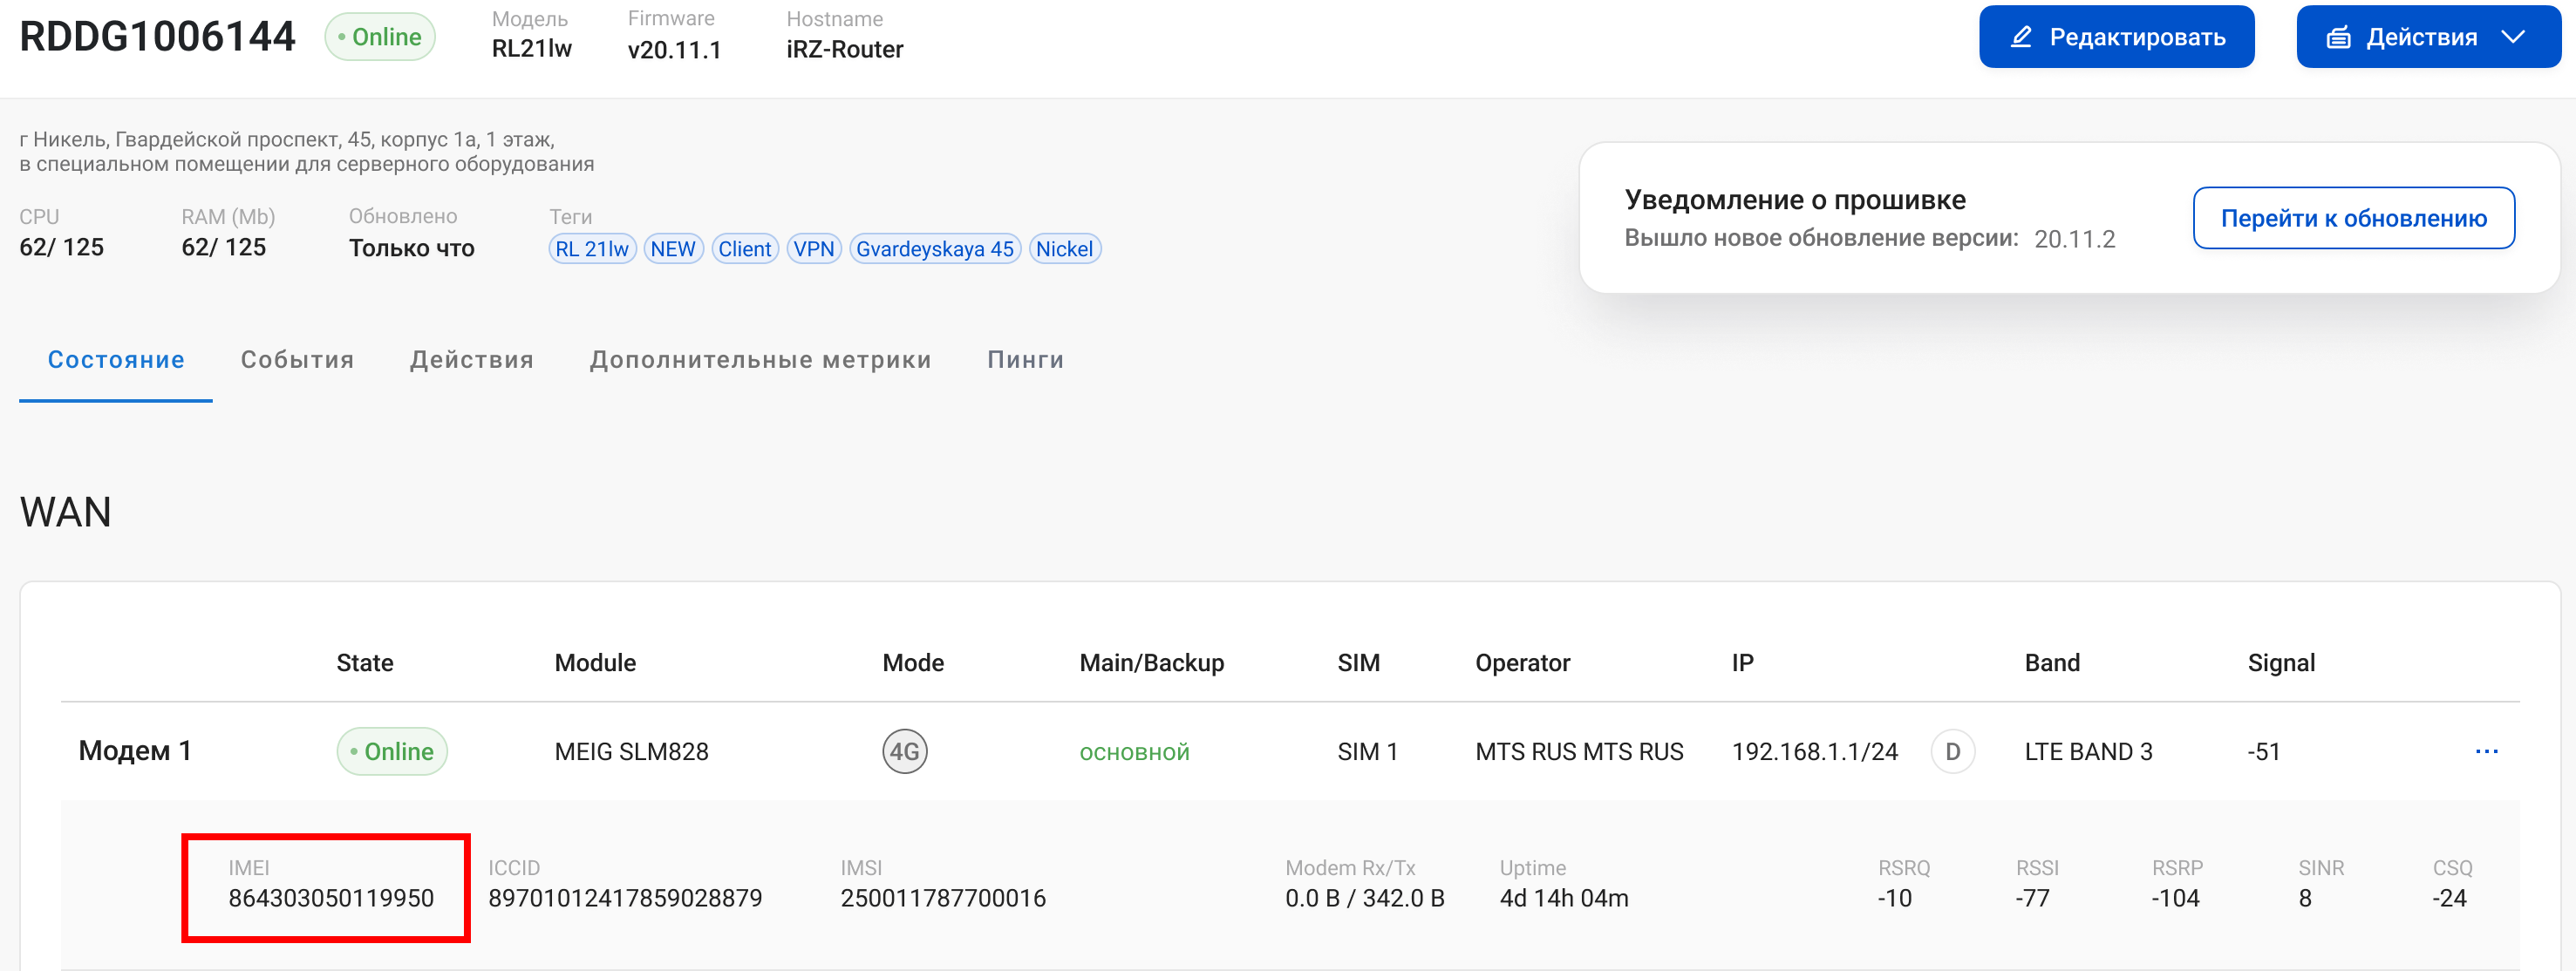
Task: Click the RSRP value -104
Action: tap(2175, 898)
